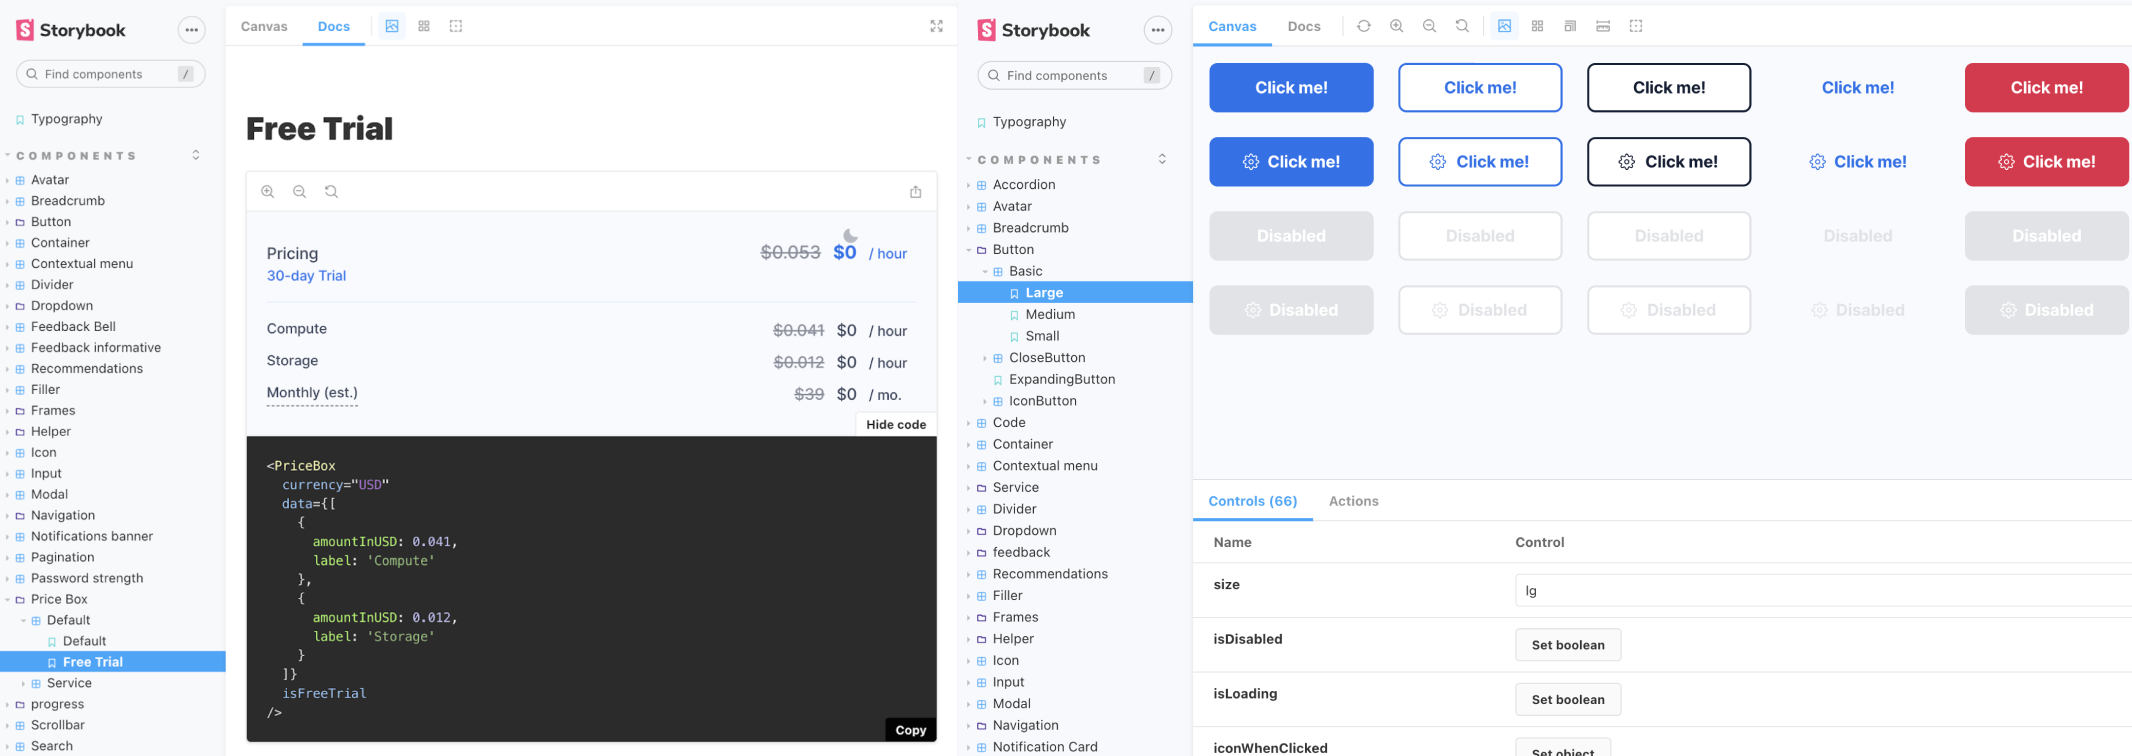Expand the IconButton tree node
Screen dimensions: 2132x756
pos(985,401)
